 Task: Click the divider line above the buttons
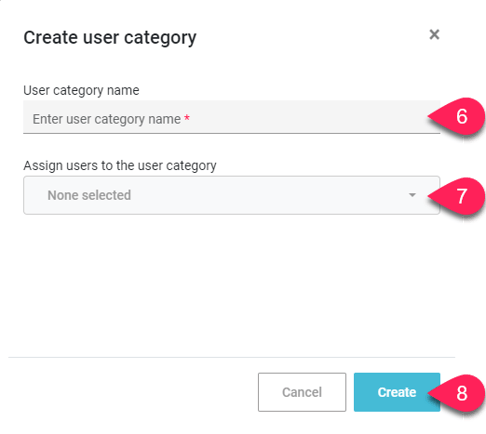pos(232,357)
